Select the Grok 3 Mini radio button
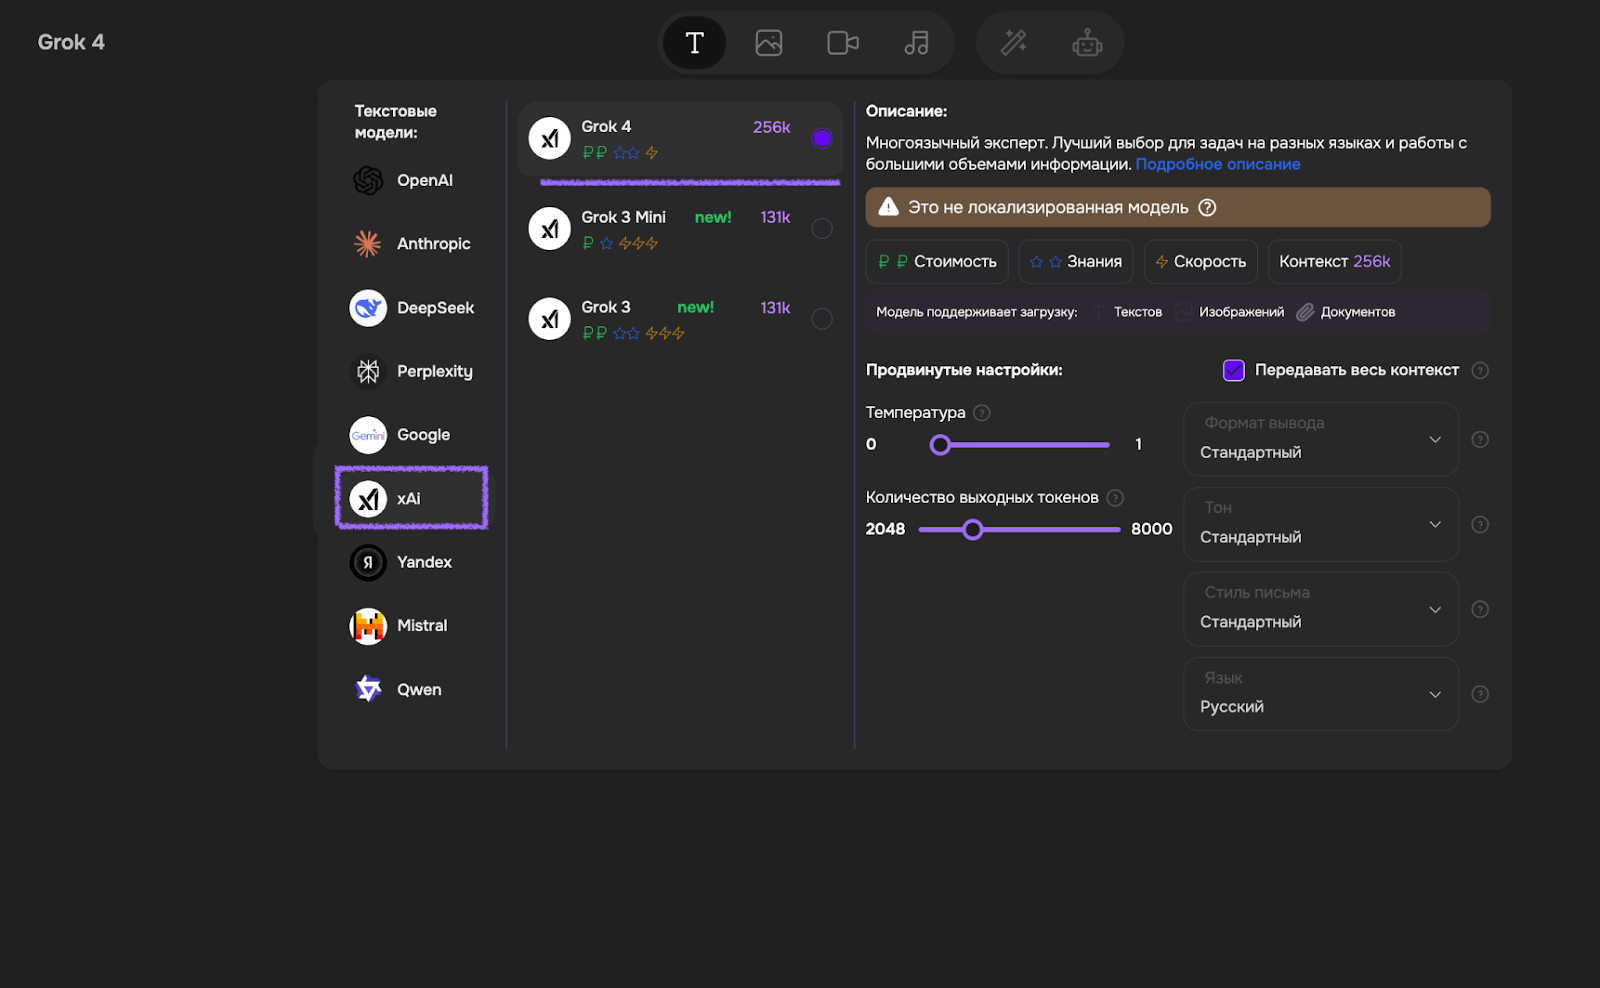Screen dimensions: 1600x988 pyautogui.click(x=822, y=229)
